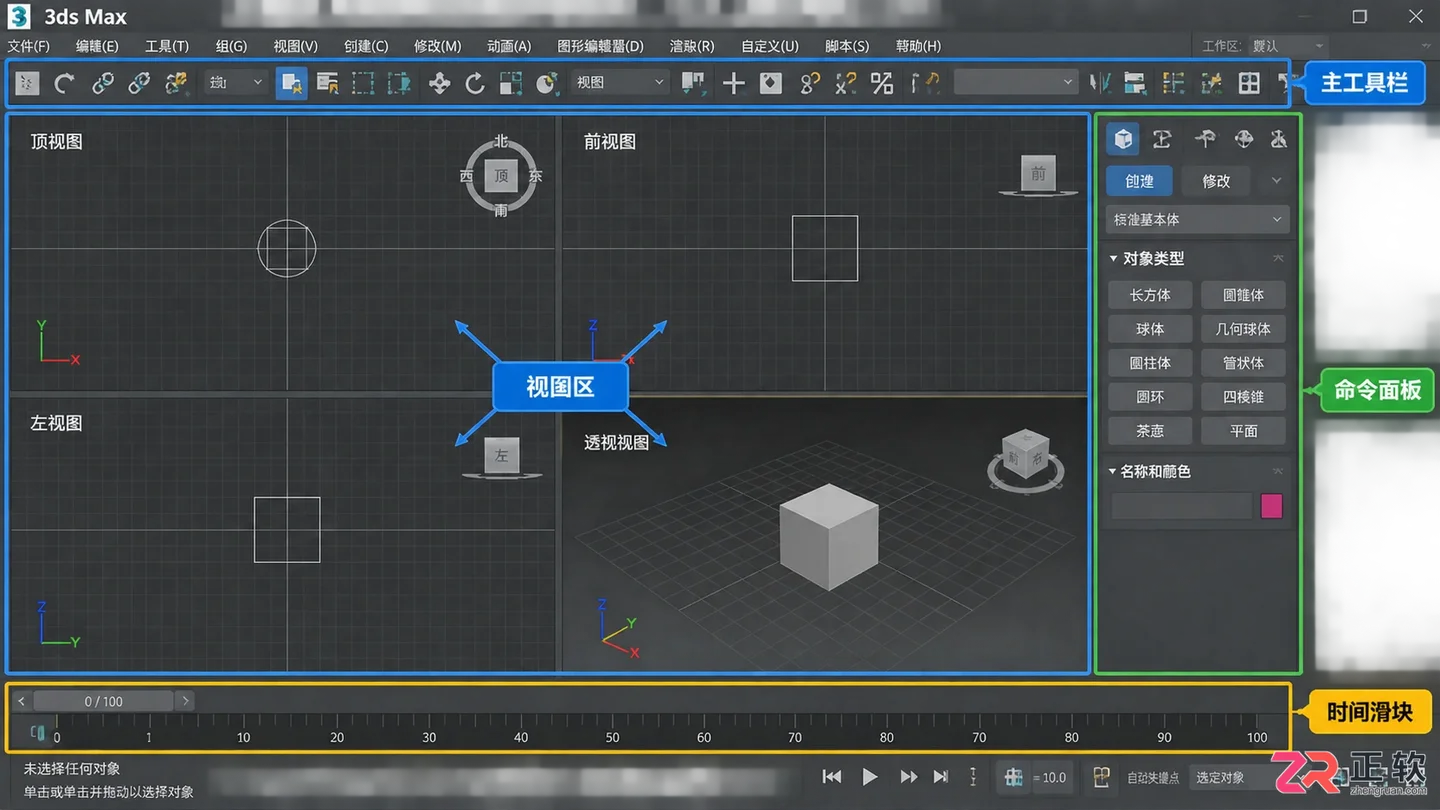Image resolution: width=1440 pixels, height=810 pixels.
Task: Select the Link tool in main toolbar
Action: pos(103,83)
